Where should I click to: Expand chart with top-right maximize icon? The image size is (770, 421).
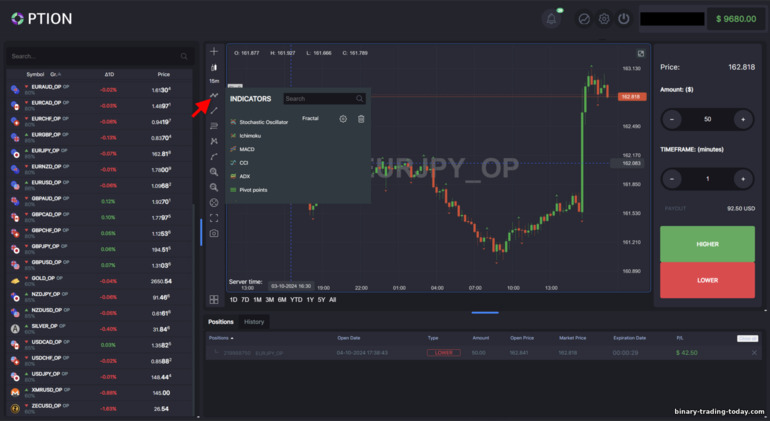click(641, 54)
